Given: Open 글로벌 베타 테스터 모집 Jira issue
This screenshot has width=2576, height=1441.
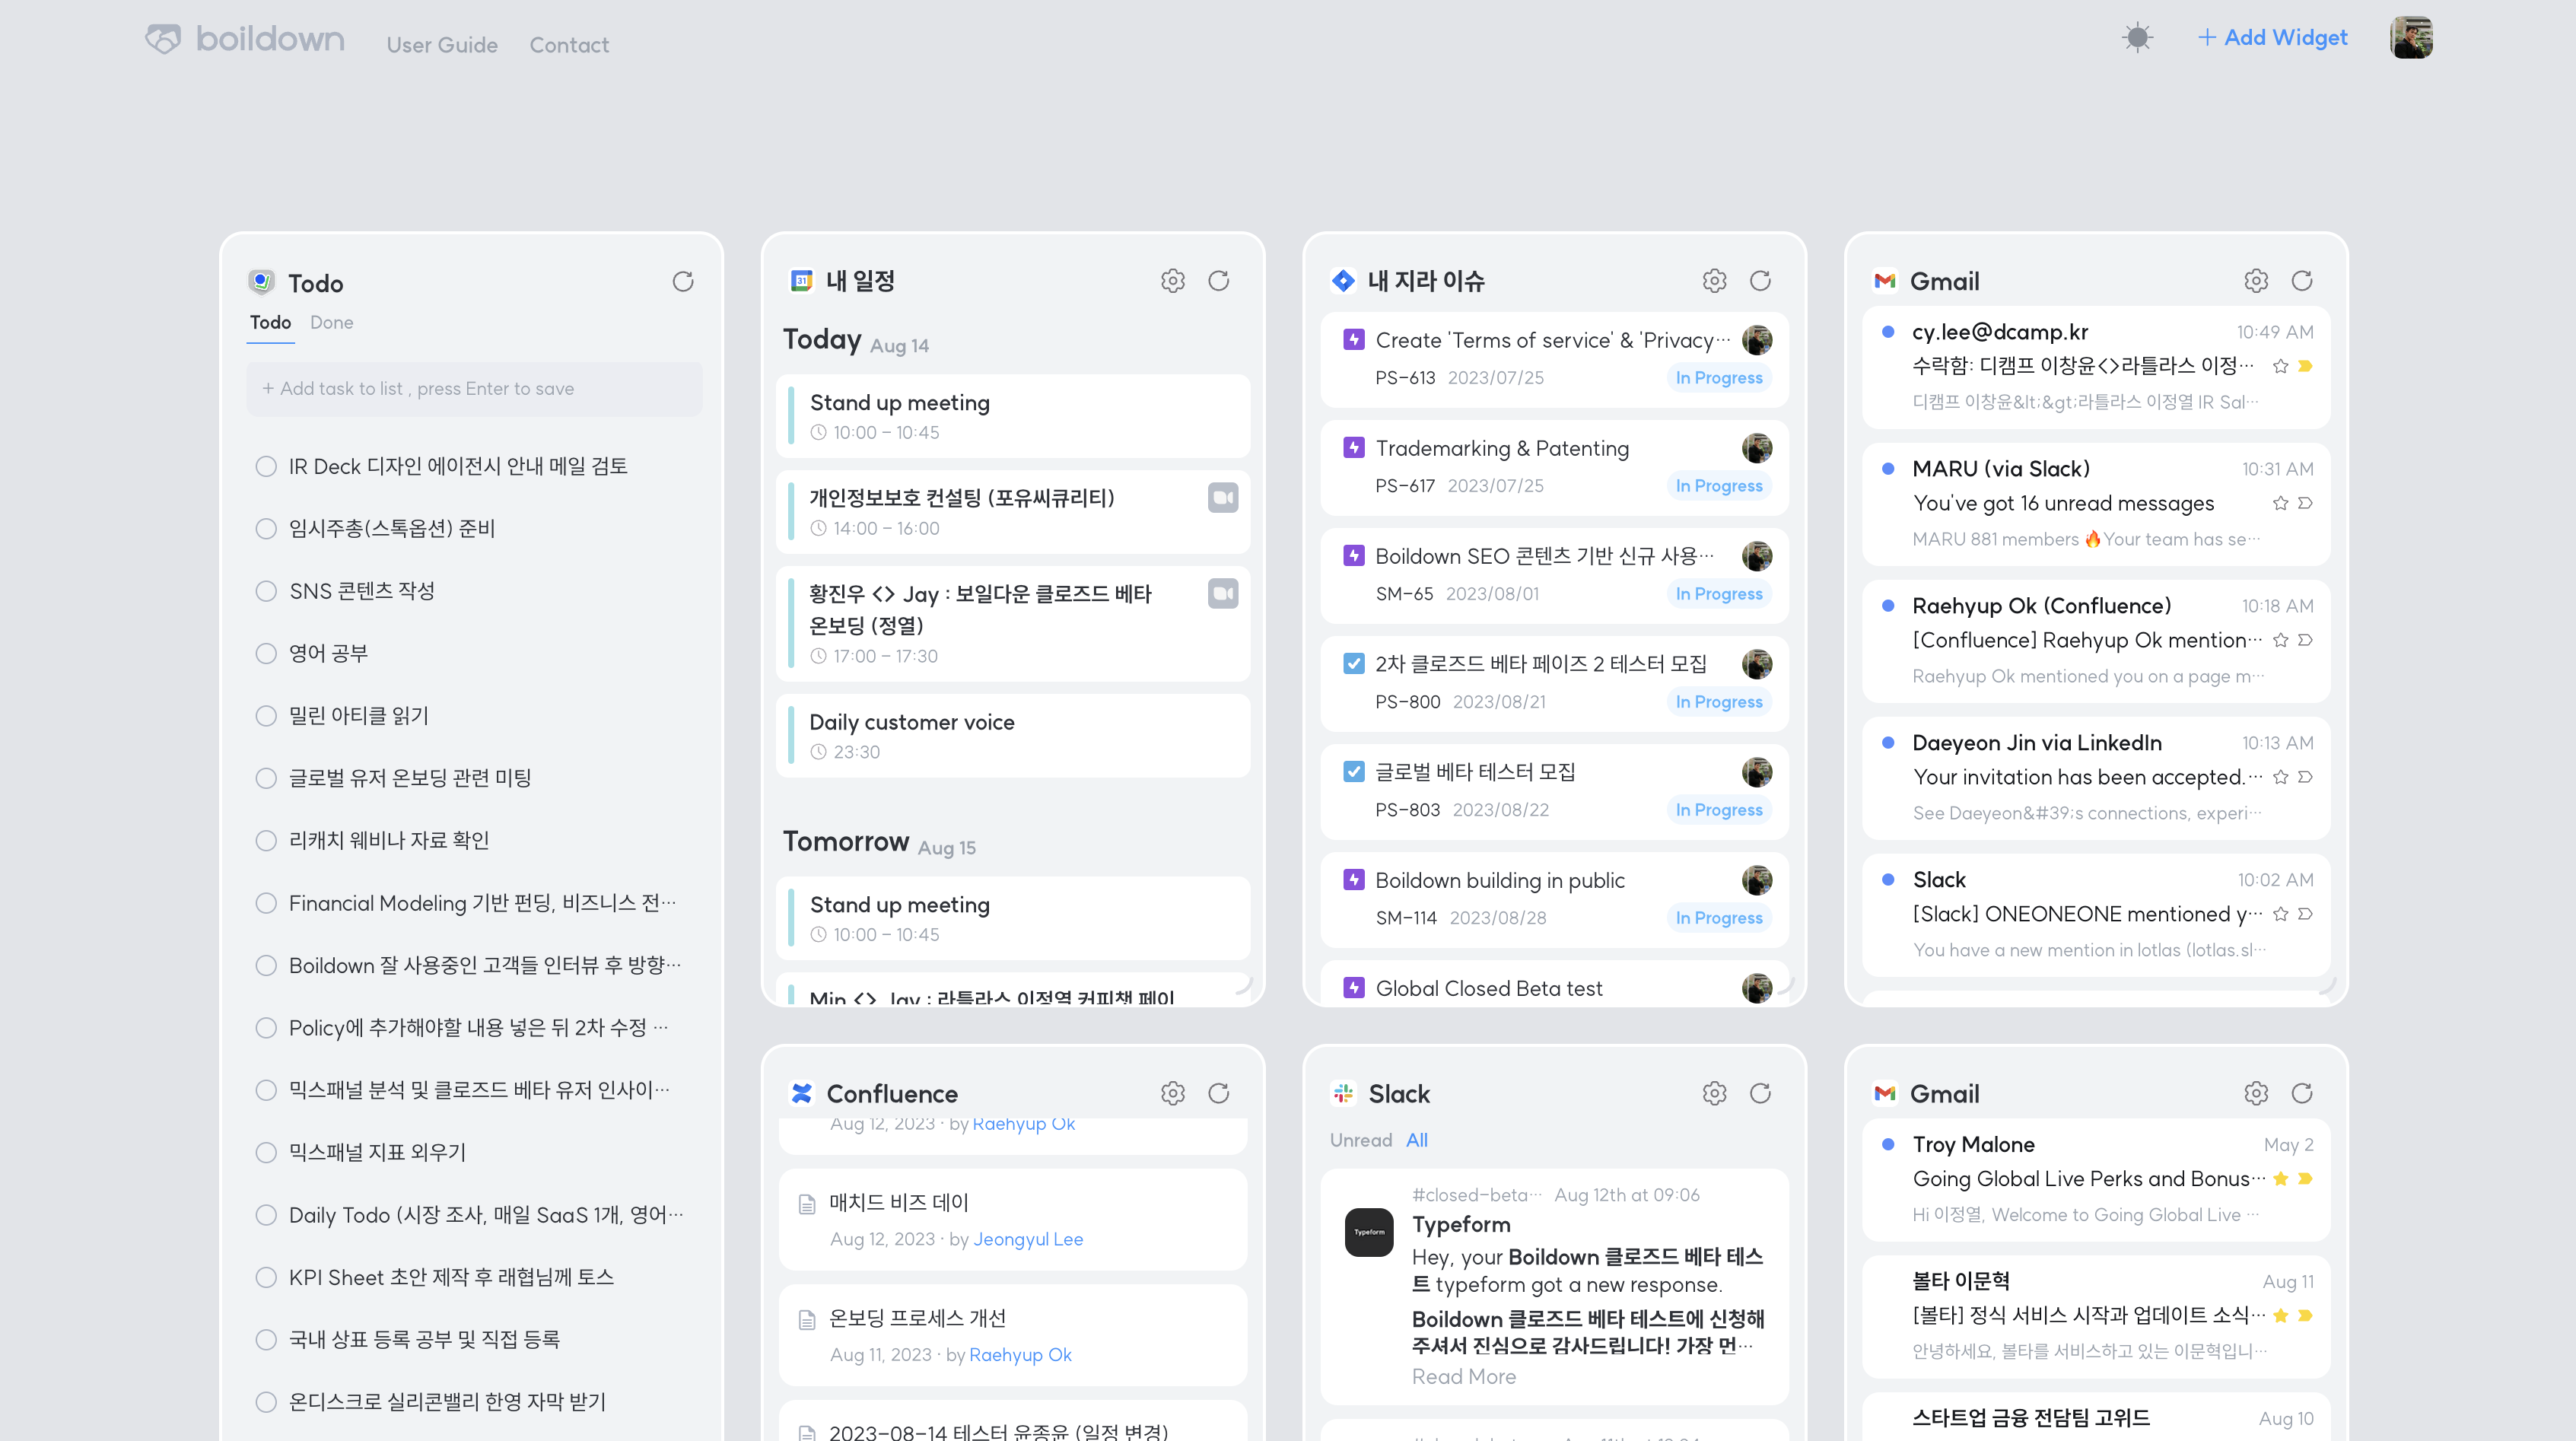Looking at the screenshot, I should [x=1554, y=791].
